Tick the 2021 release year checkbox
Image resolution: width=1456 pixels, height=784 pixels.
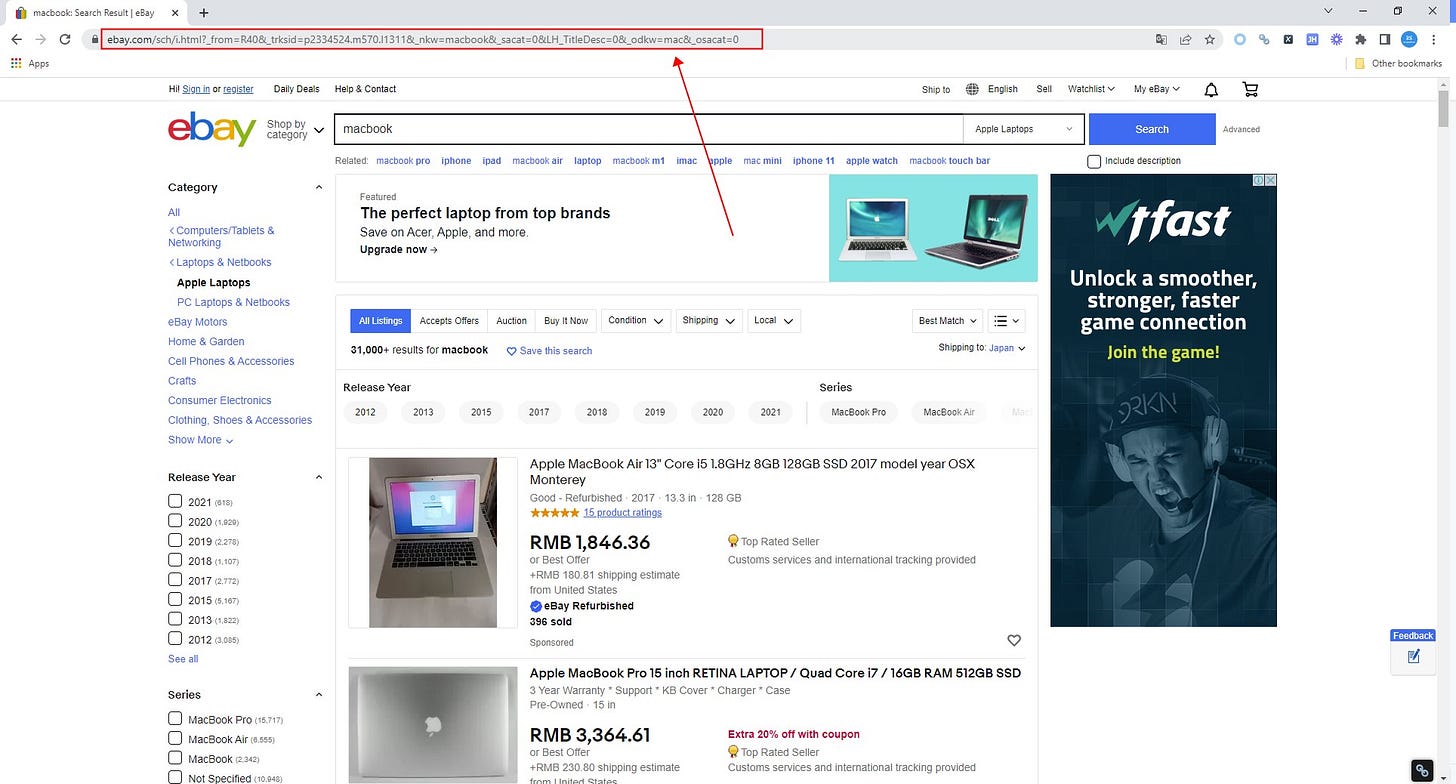175,501
